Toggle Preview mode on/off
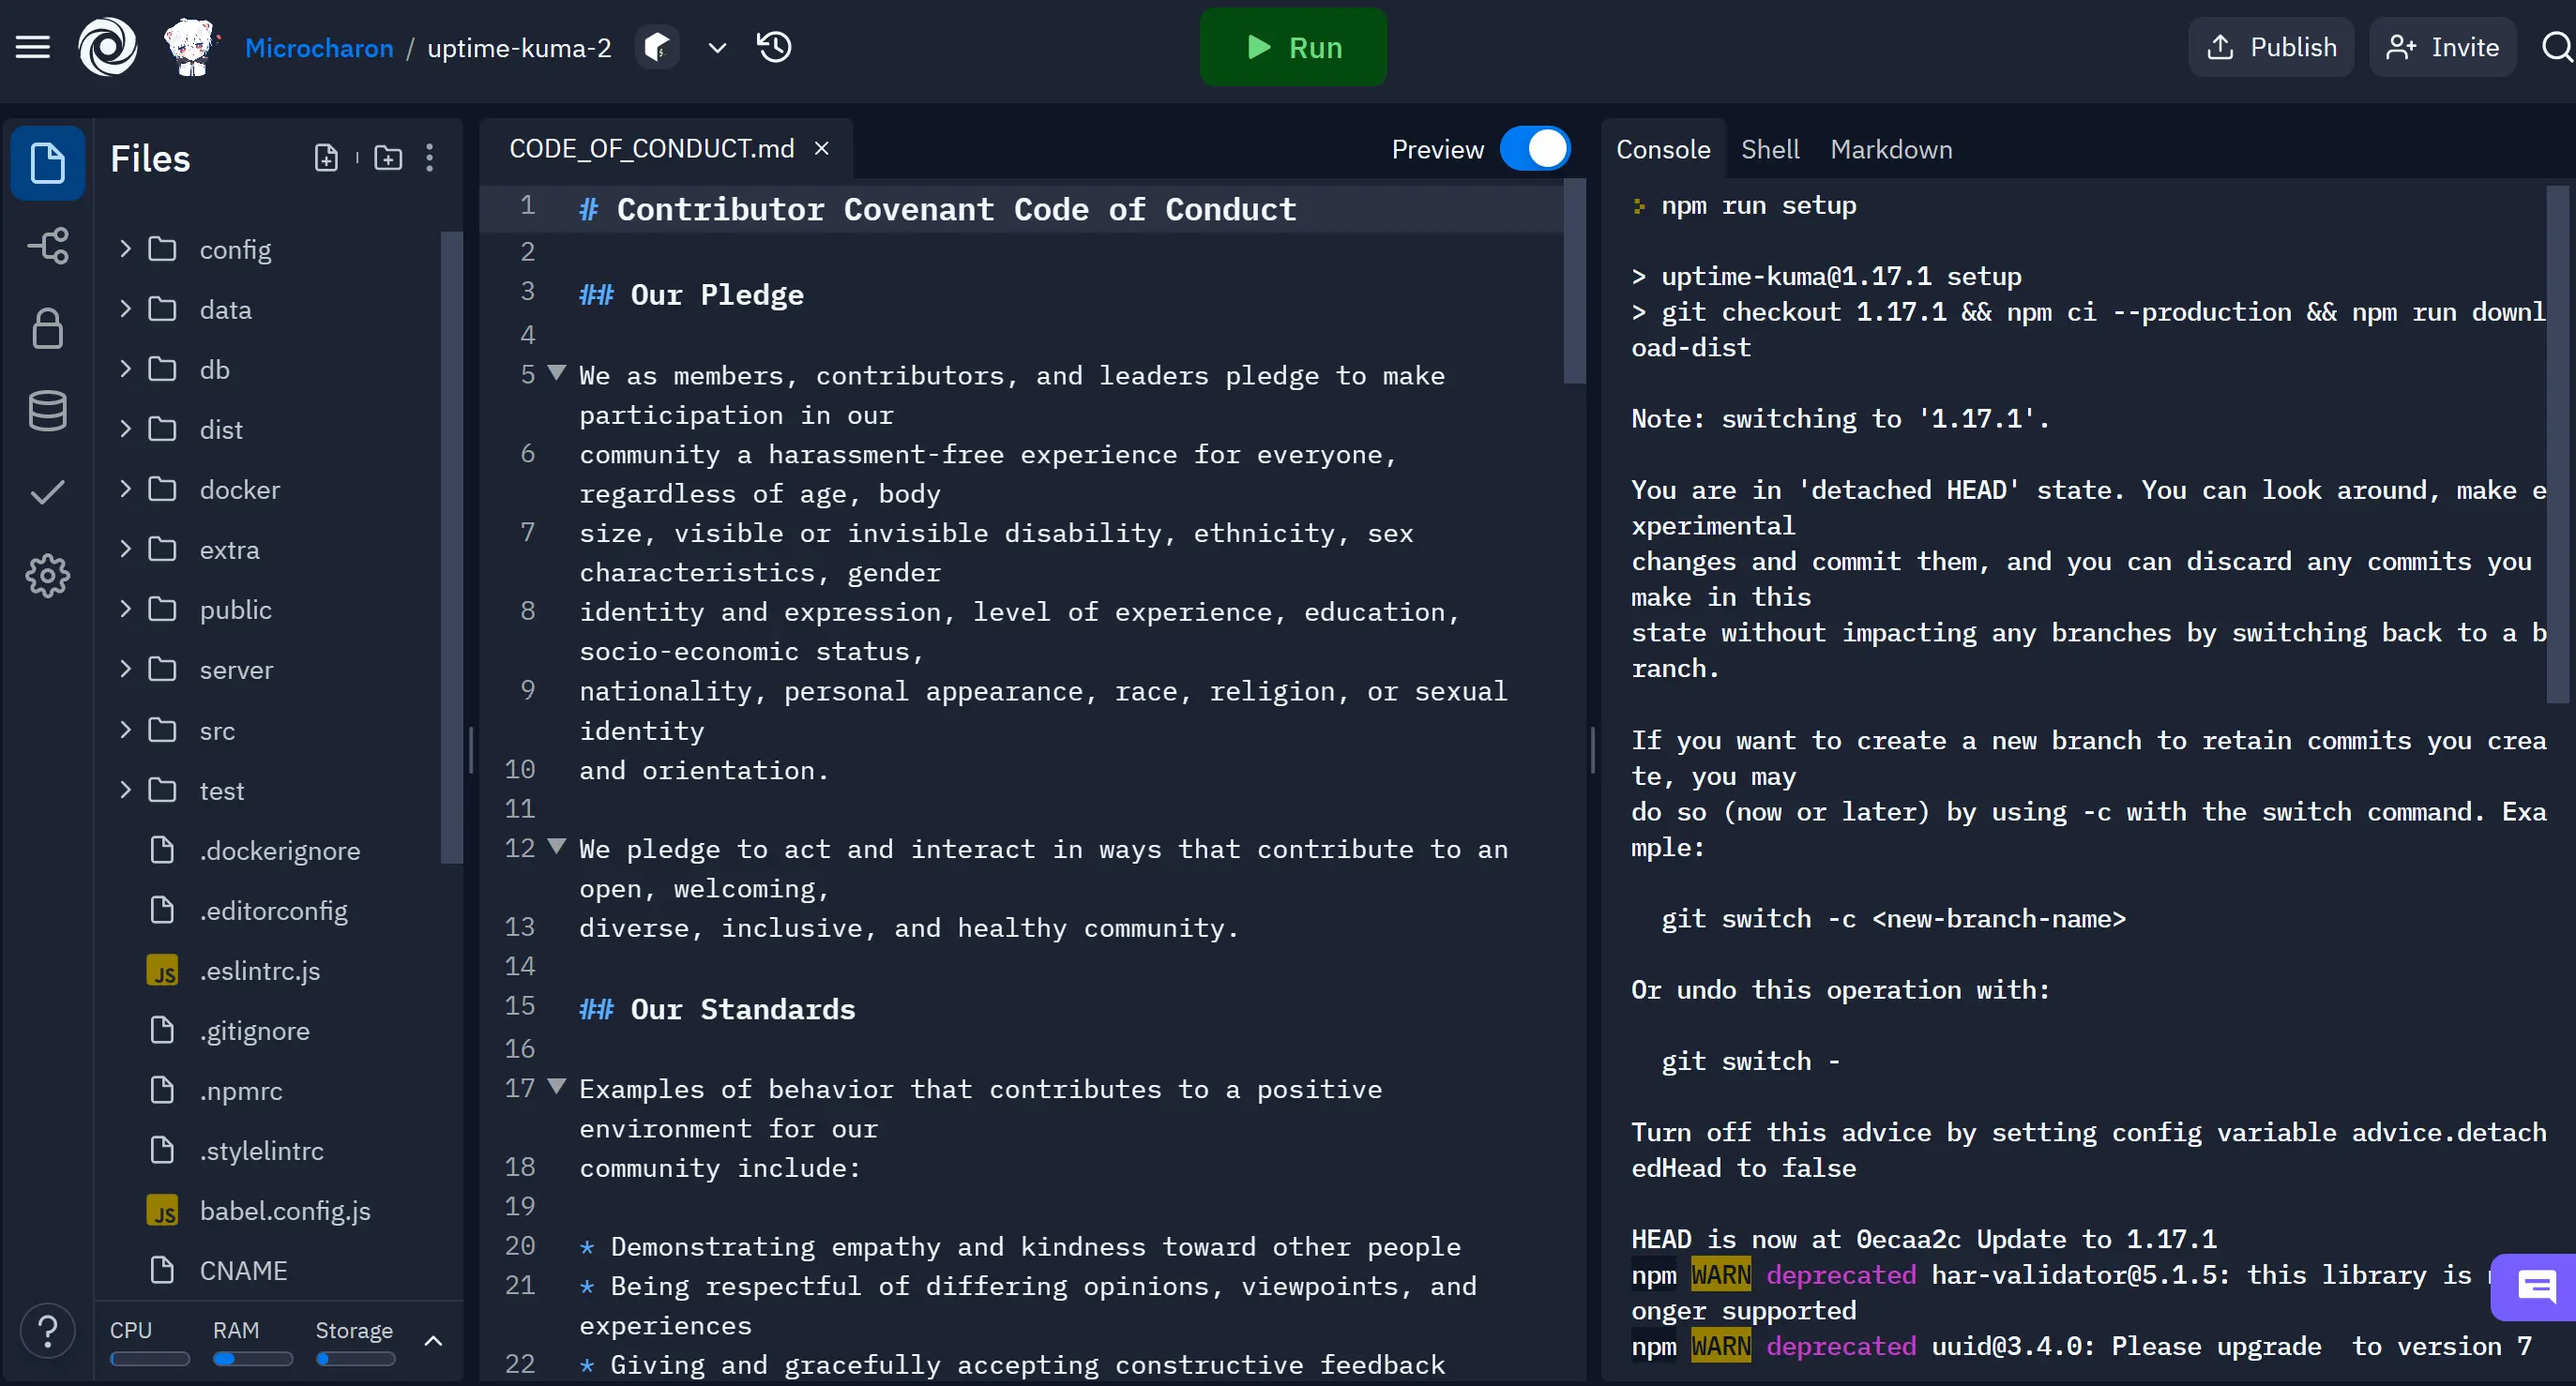 click(1535, 148)
